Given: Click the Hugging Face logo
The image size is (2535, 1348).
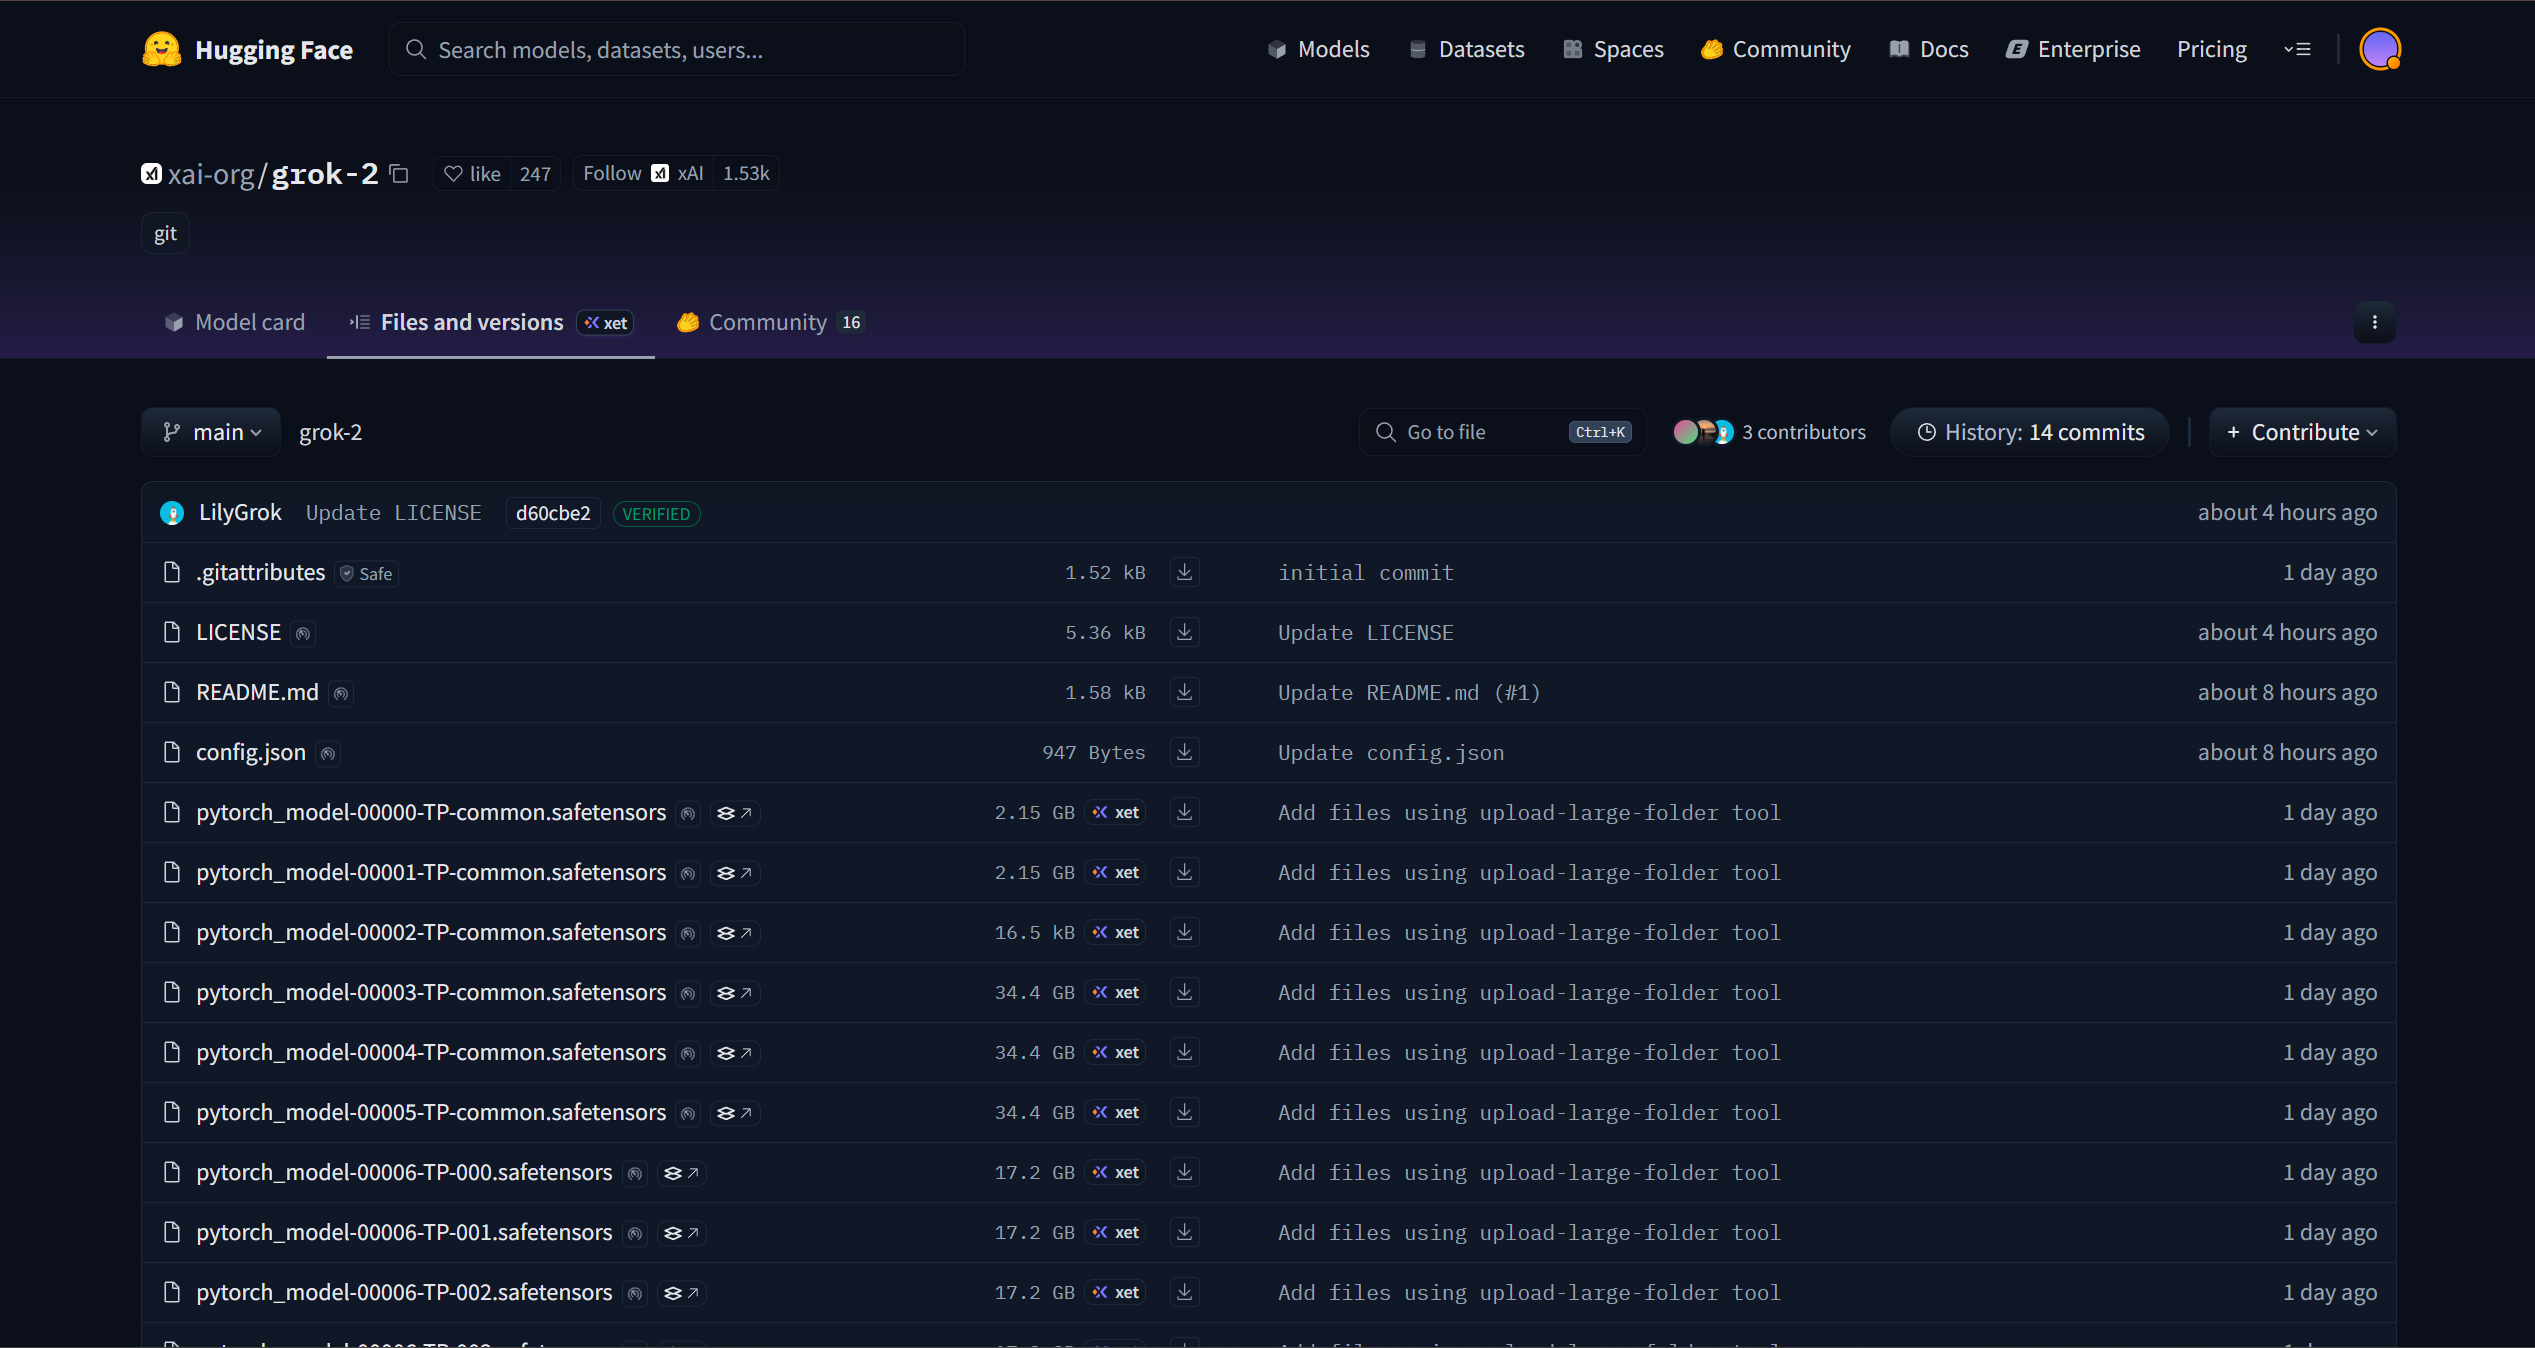Looking at the screenshot, I should pos(247,49).
